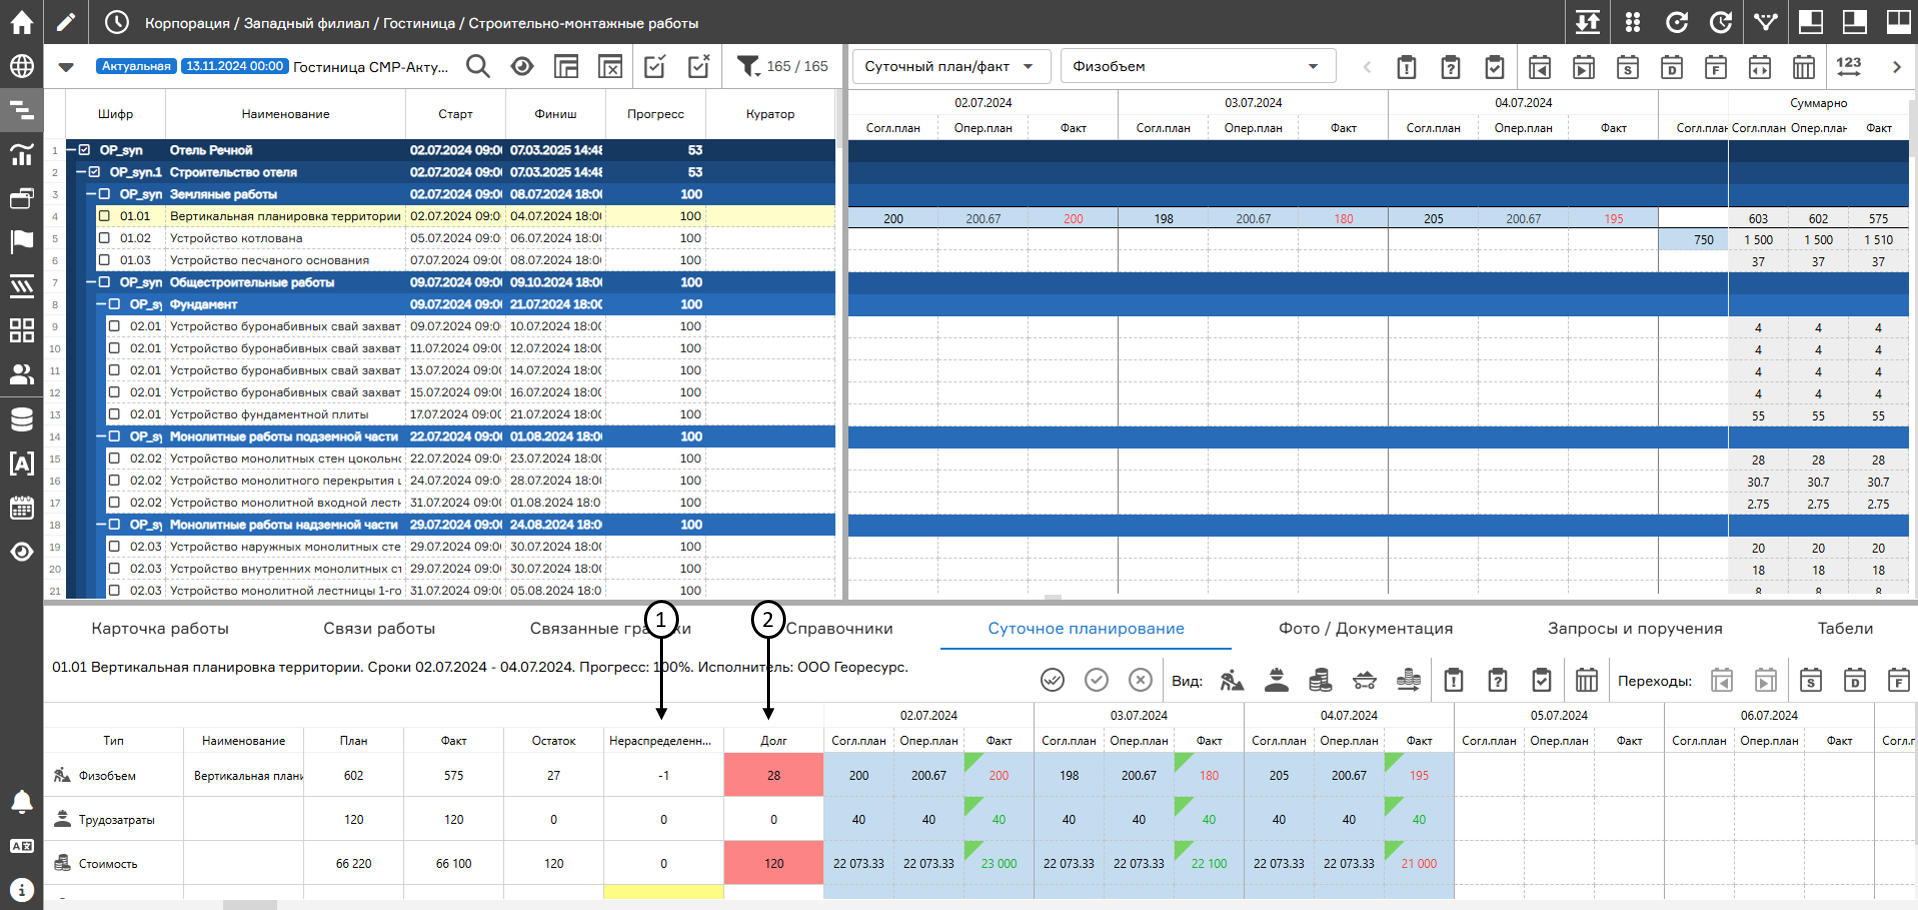Open the users sidebar icon

click(21, 374)
